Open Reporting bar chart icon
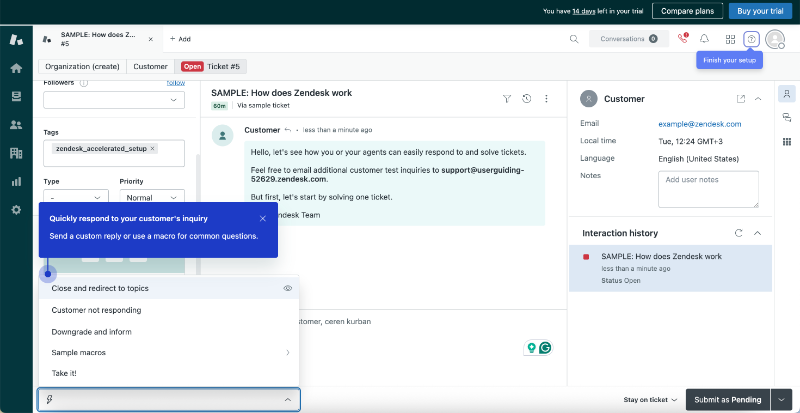800x413 pixels. (16, 181)
